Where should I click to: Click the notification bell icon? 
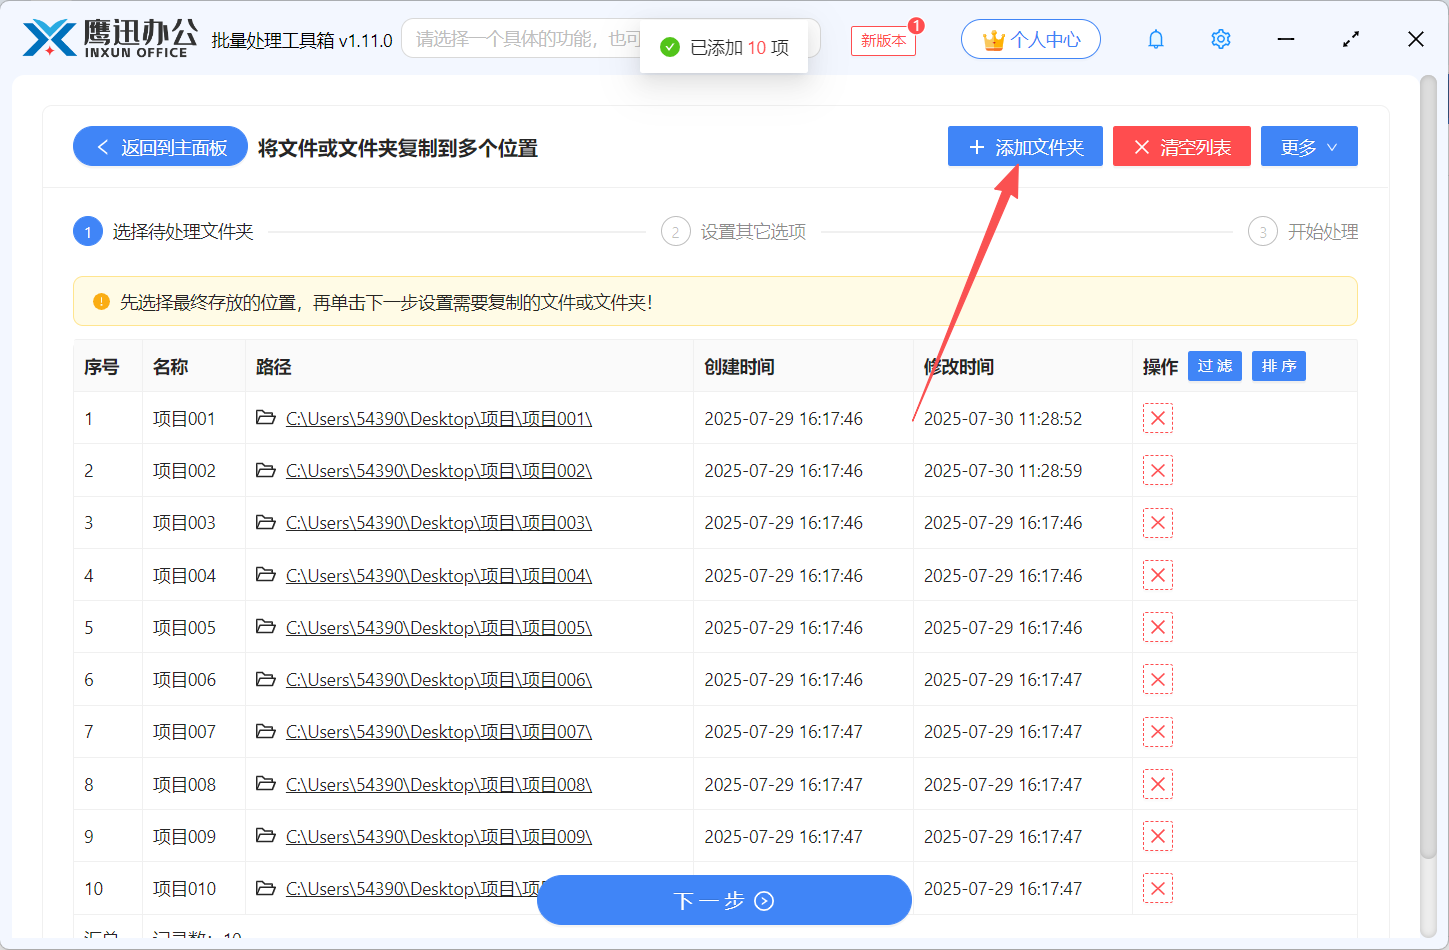[1156, 39]
